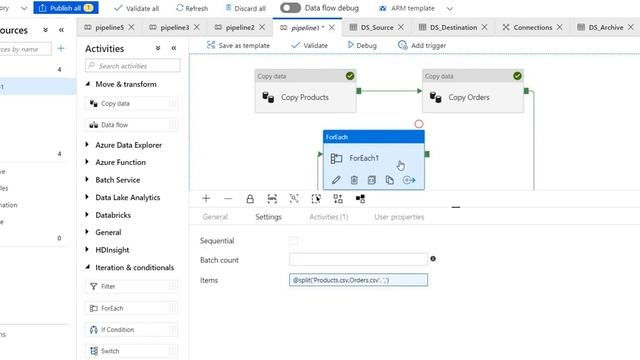
Task: Select the Switch activity
Action: point(131,351)
